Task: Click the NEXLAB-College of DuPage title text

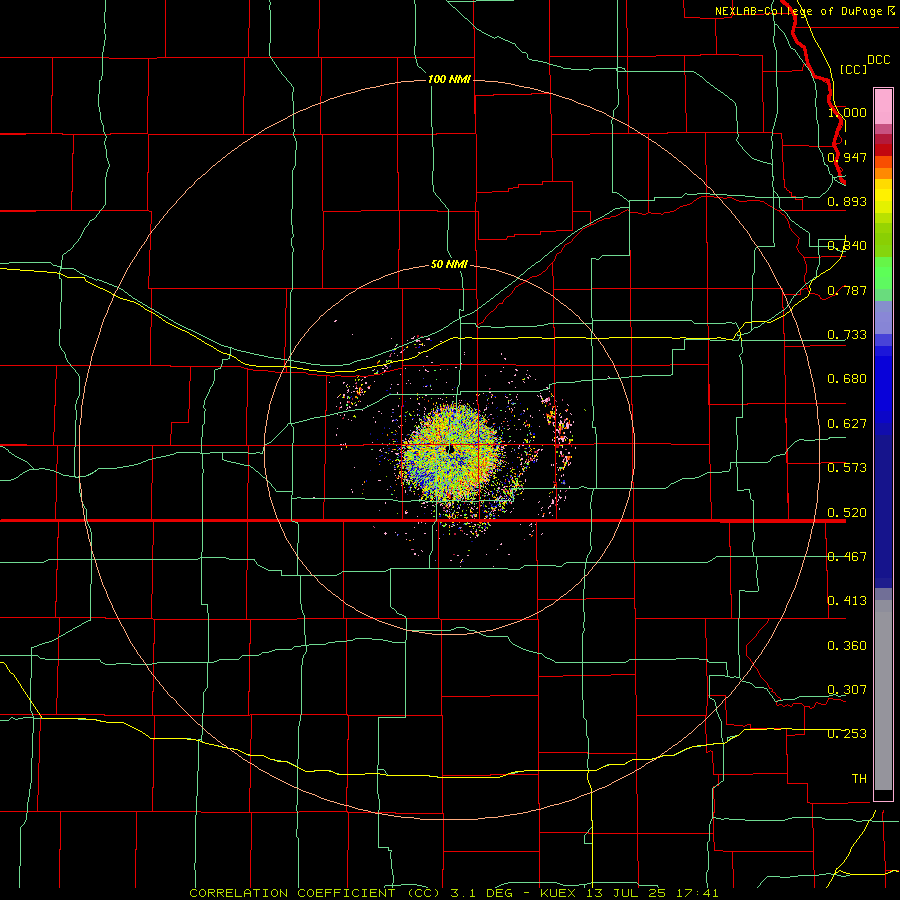Action: [804, 11]
